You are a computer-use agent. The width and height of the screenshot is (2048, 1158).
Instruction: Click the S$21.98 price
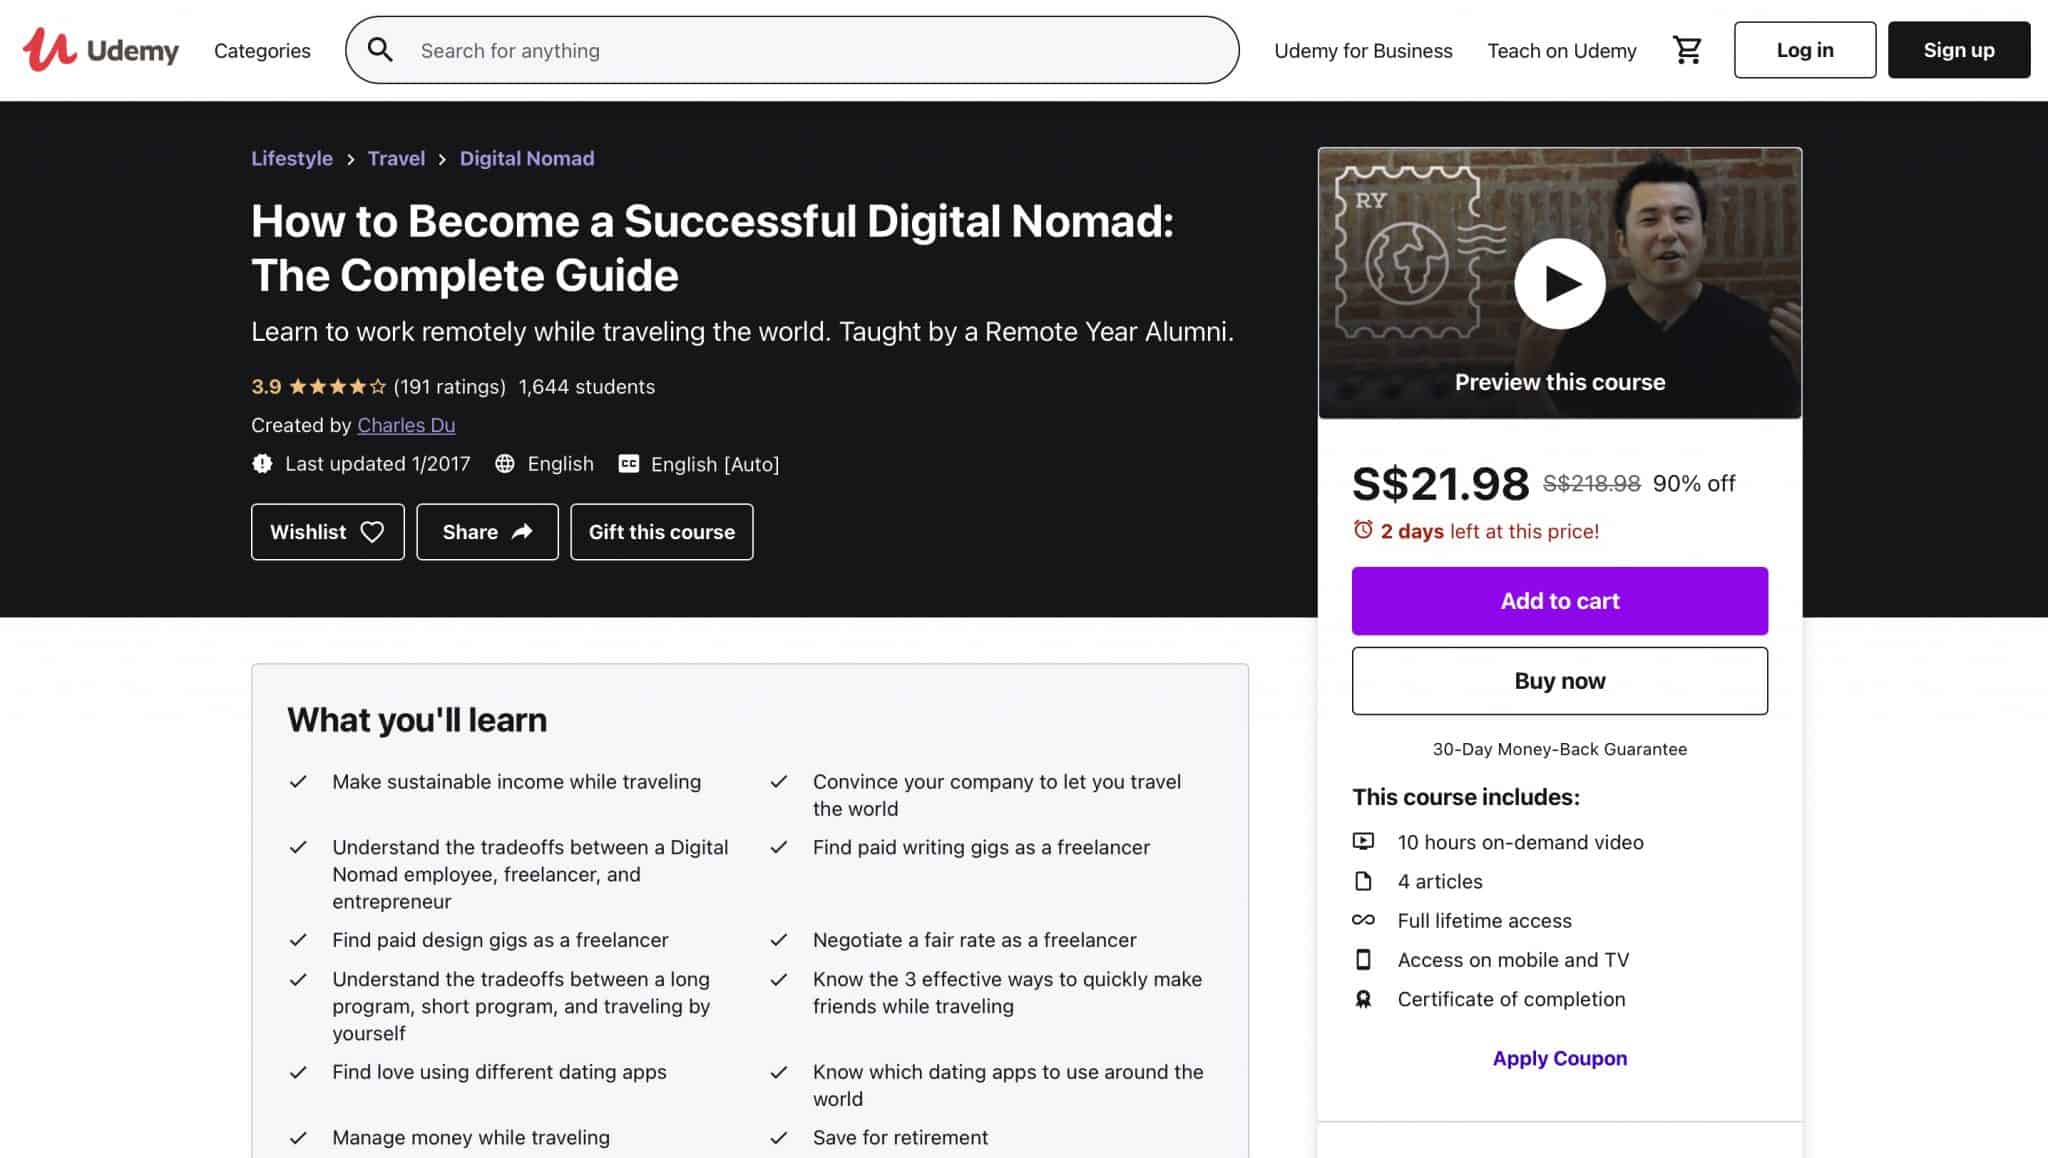[x=1440, y=484]
